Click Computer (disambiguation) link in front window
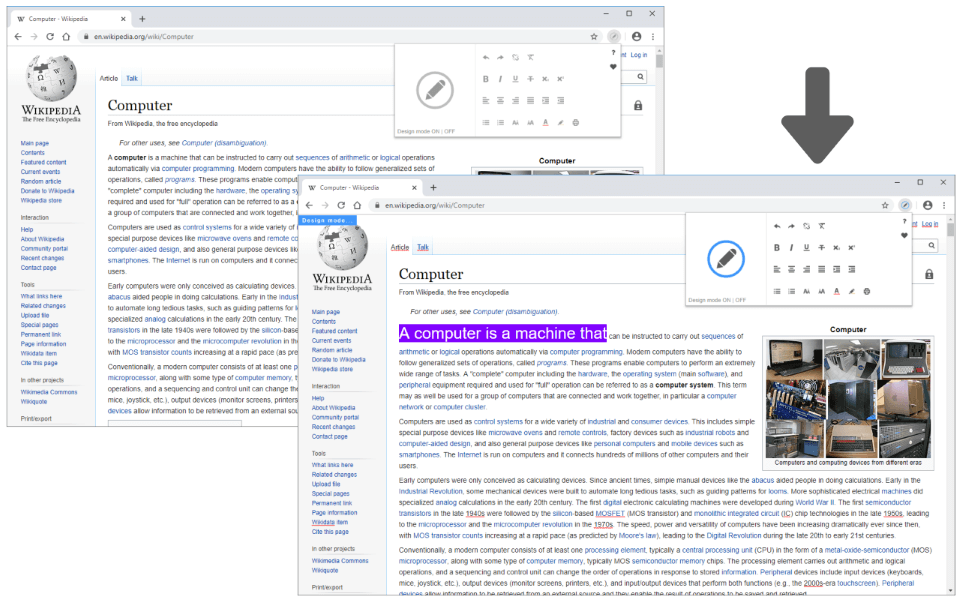 pos(516,312)
